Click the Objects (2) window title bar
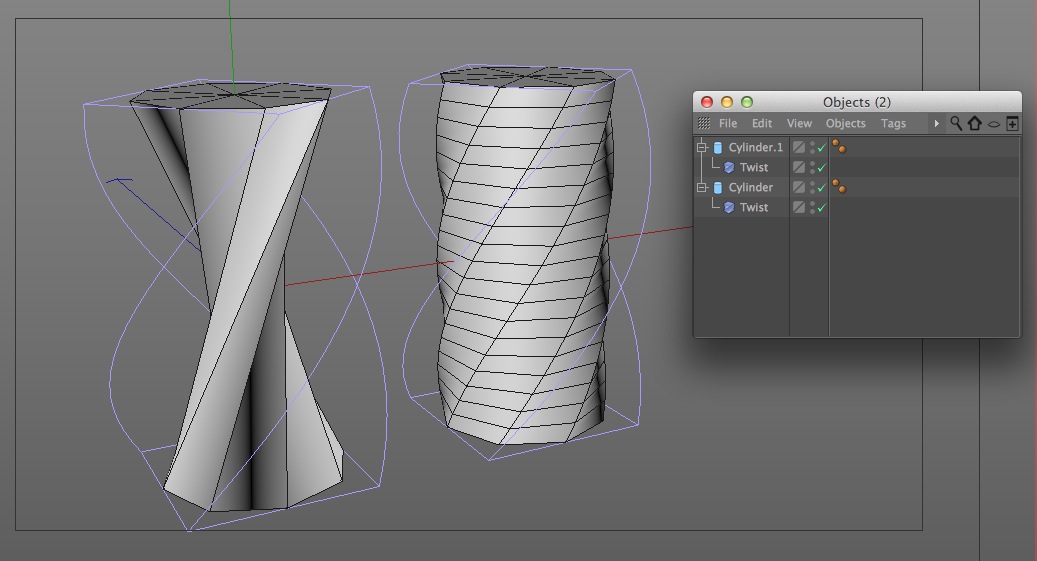This screenshot has width=1037, height=561. (x=857, y=102)
